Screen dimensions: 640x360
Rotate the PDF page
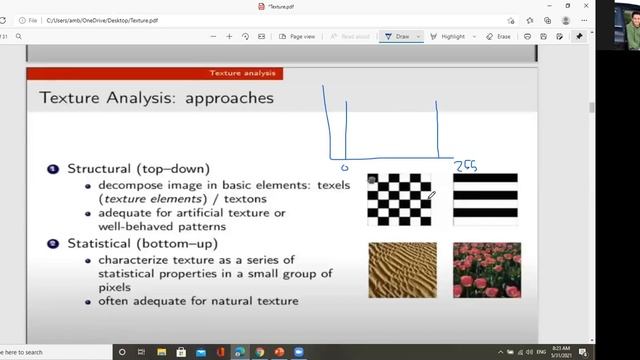click(x=245, y=36)
